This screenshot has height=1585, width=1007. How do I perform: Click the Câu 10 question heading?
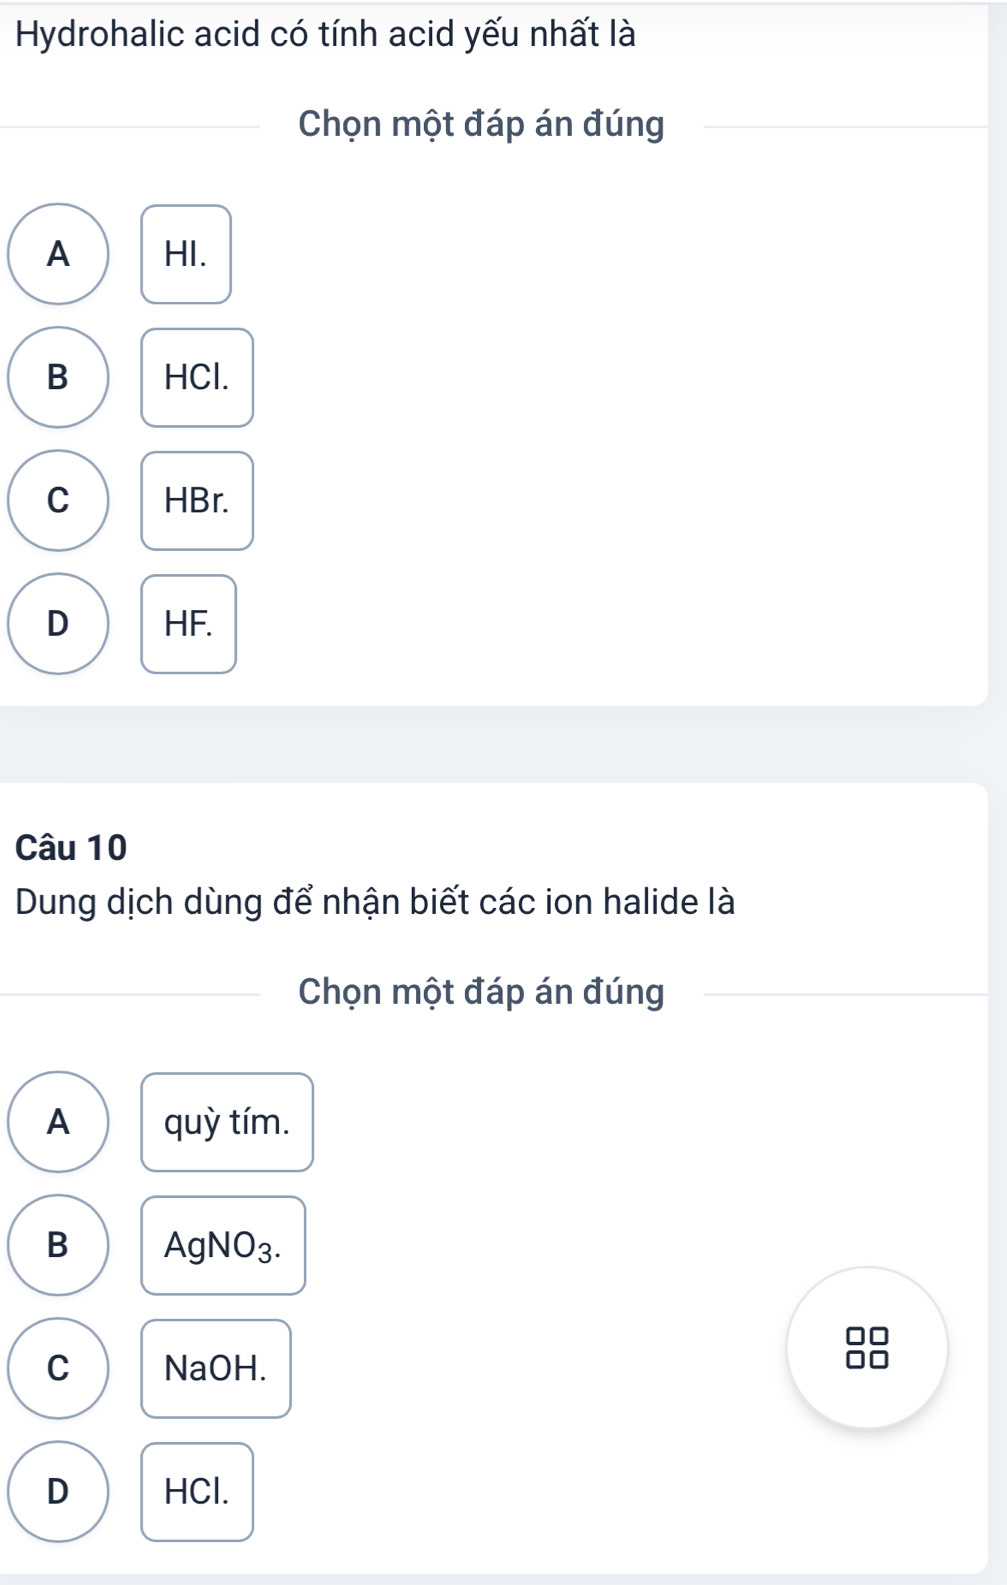pos(72,847)
